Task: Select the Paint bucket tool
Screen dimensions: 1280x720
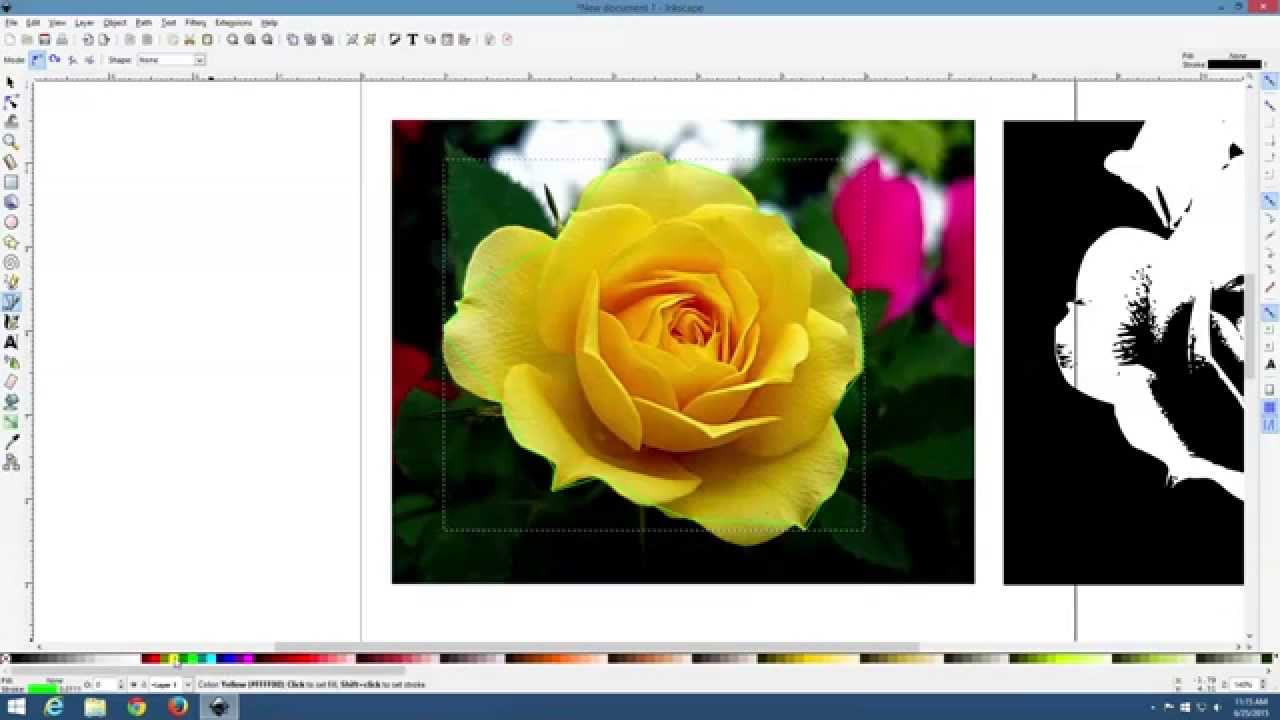Action: (x=11, y=402)
